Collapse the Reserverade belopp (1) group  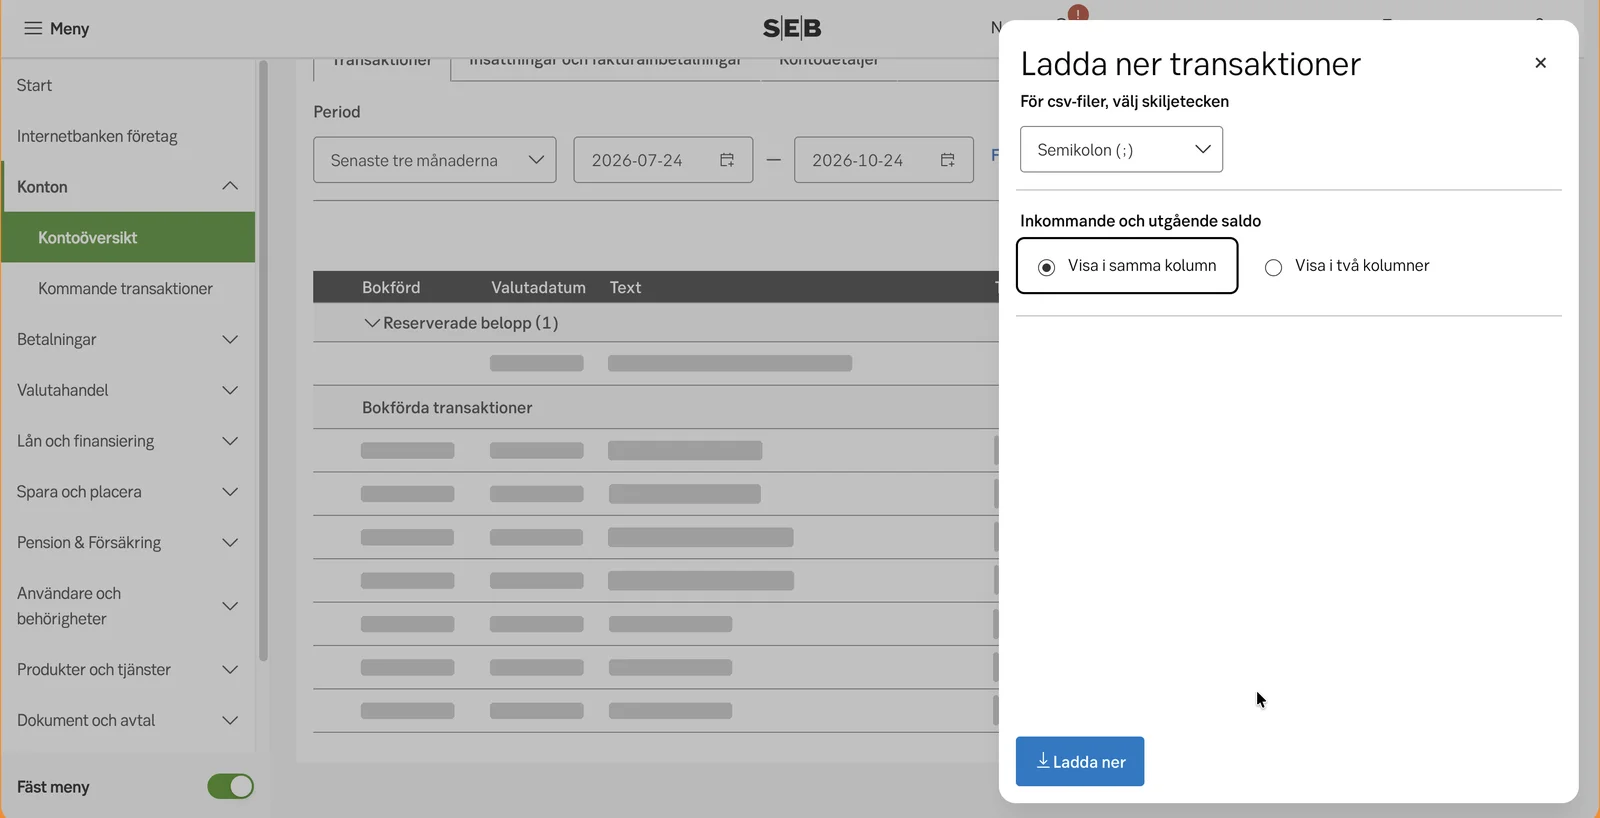(x=372, y=323)
